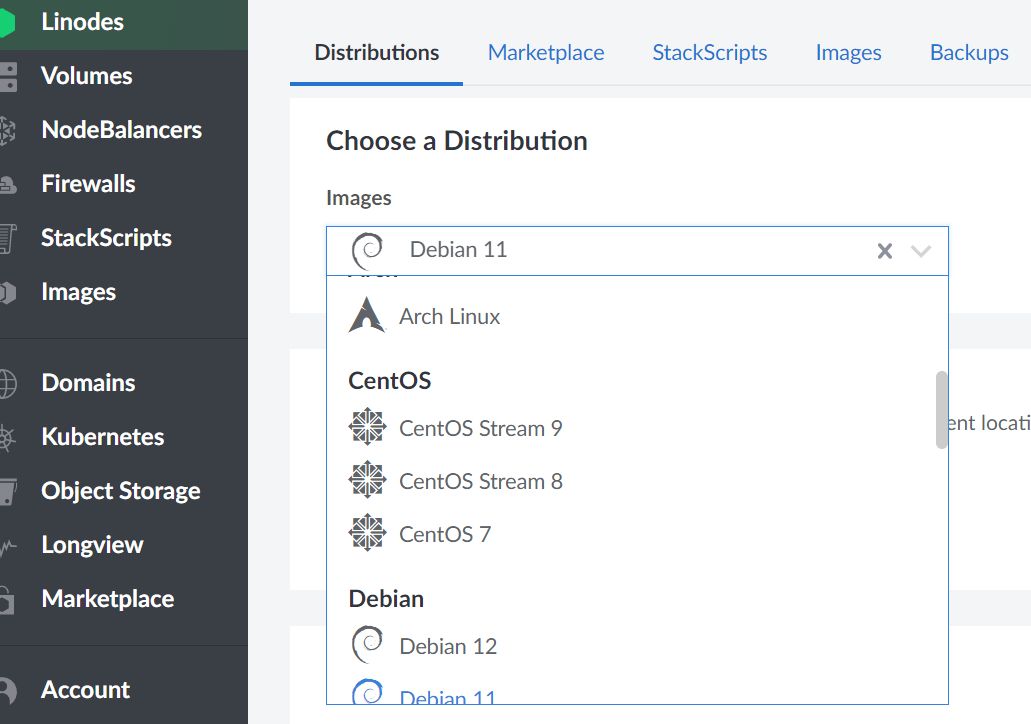Clear the selected Debian 11 image
Viewport: 1031px width, 724px height.
click(x=884, y=251)
